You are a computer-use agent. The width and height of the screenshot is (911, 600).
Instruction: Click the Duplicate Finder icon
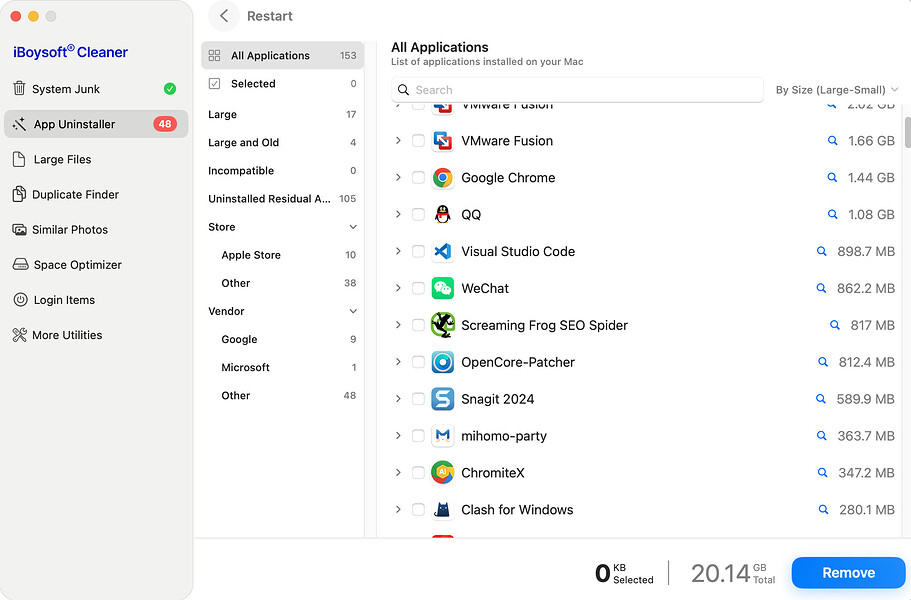[19, 194]
